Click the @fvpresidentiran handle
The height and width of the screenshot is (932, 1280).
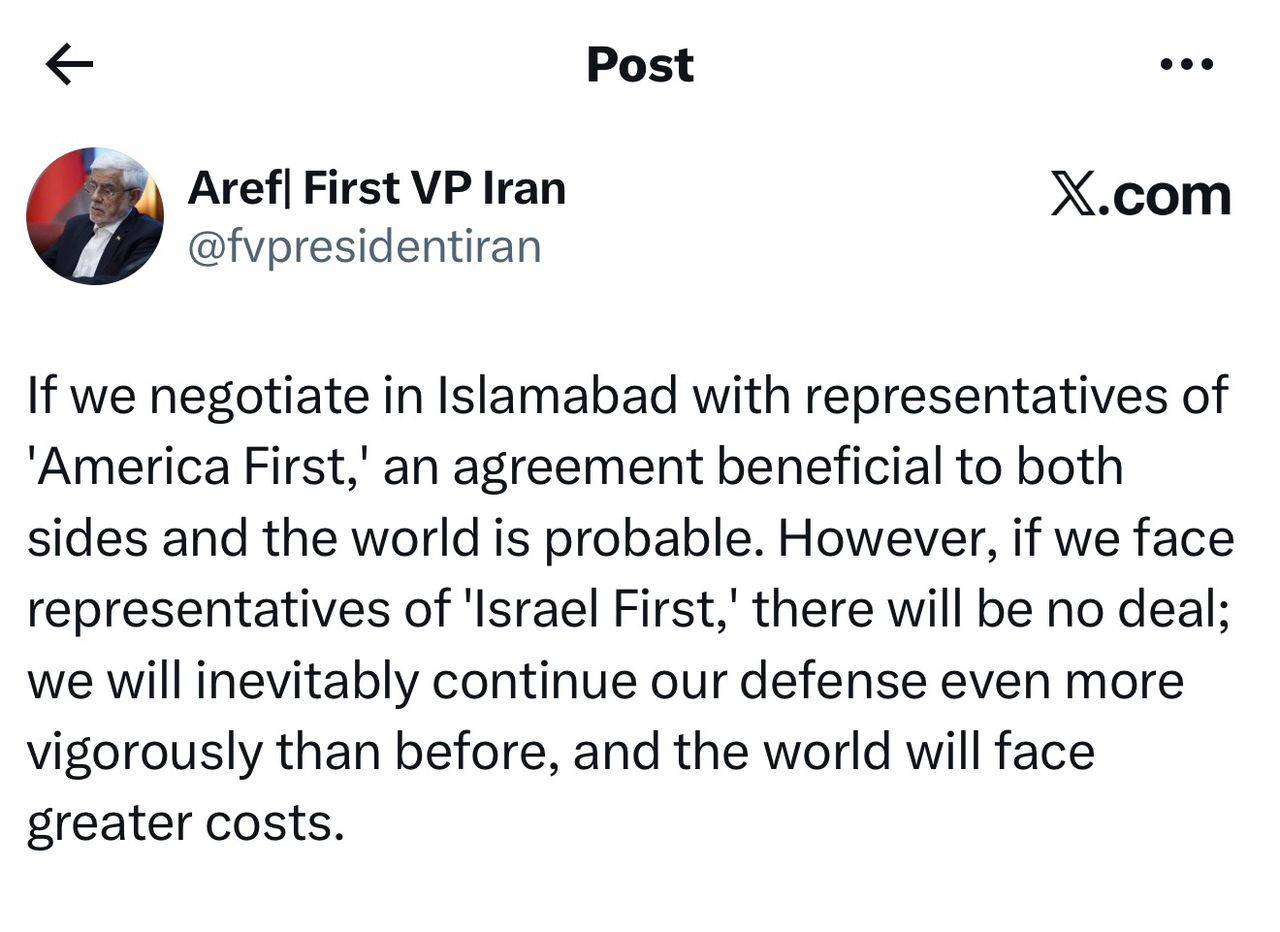tap(364, 246)
